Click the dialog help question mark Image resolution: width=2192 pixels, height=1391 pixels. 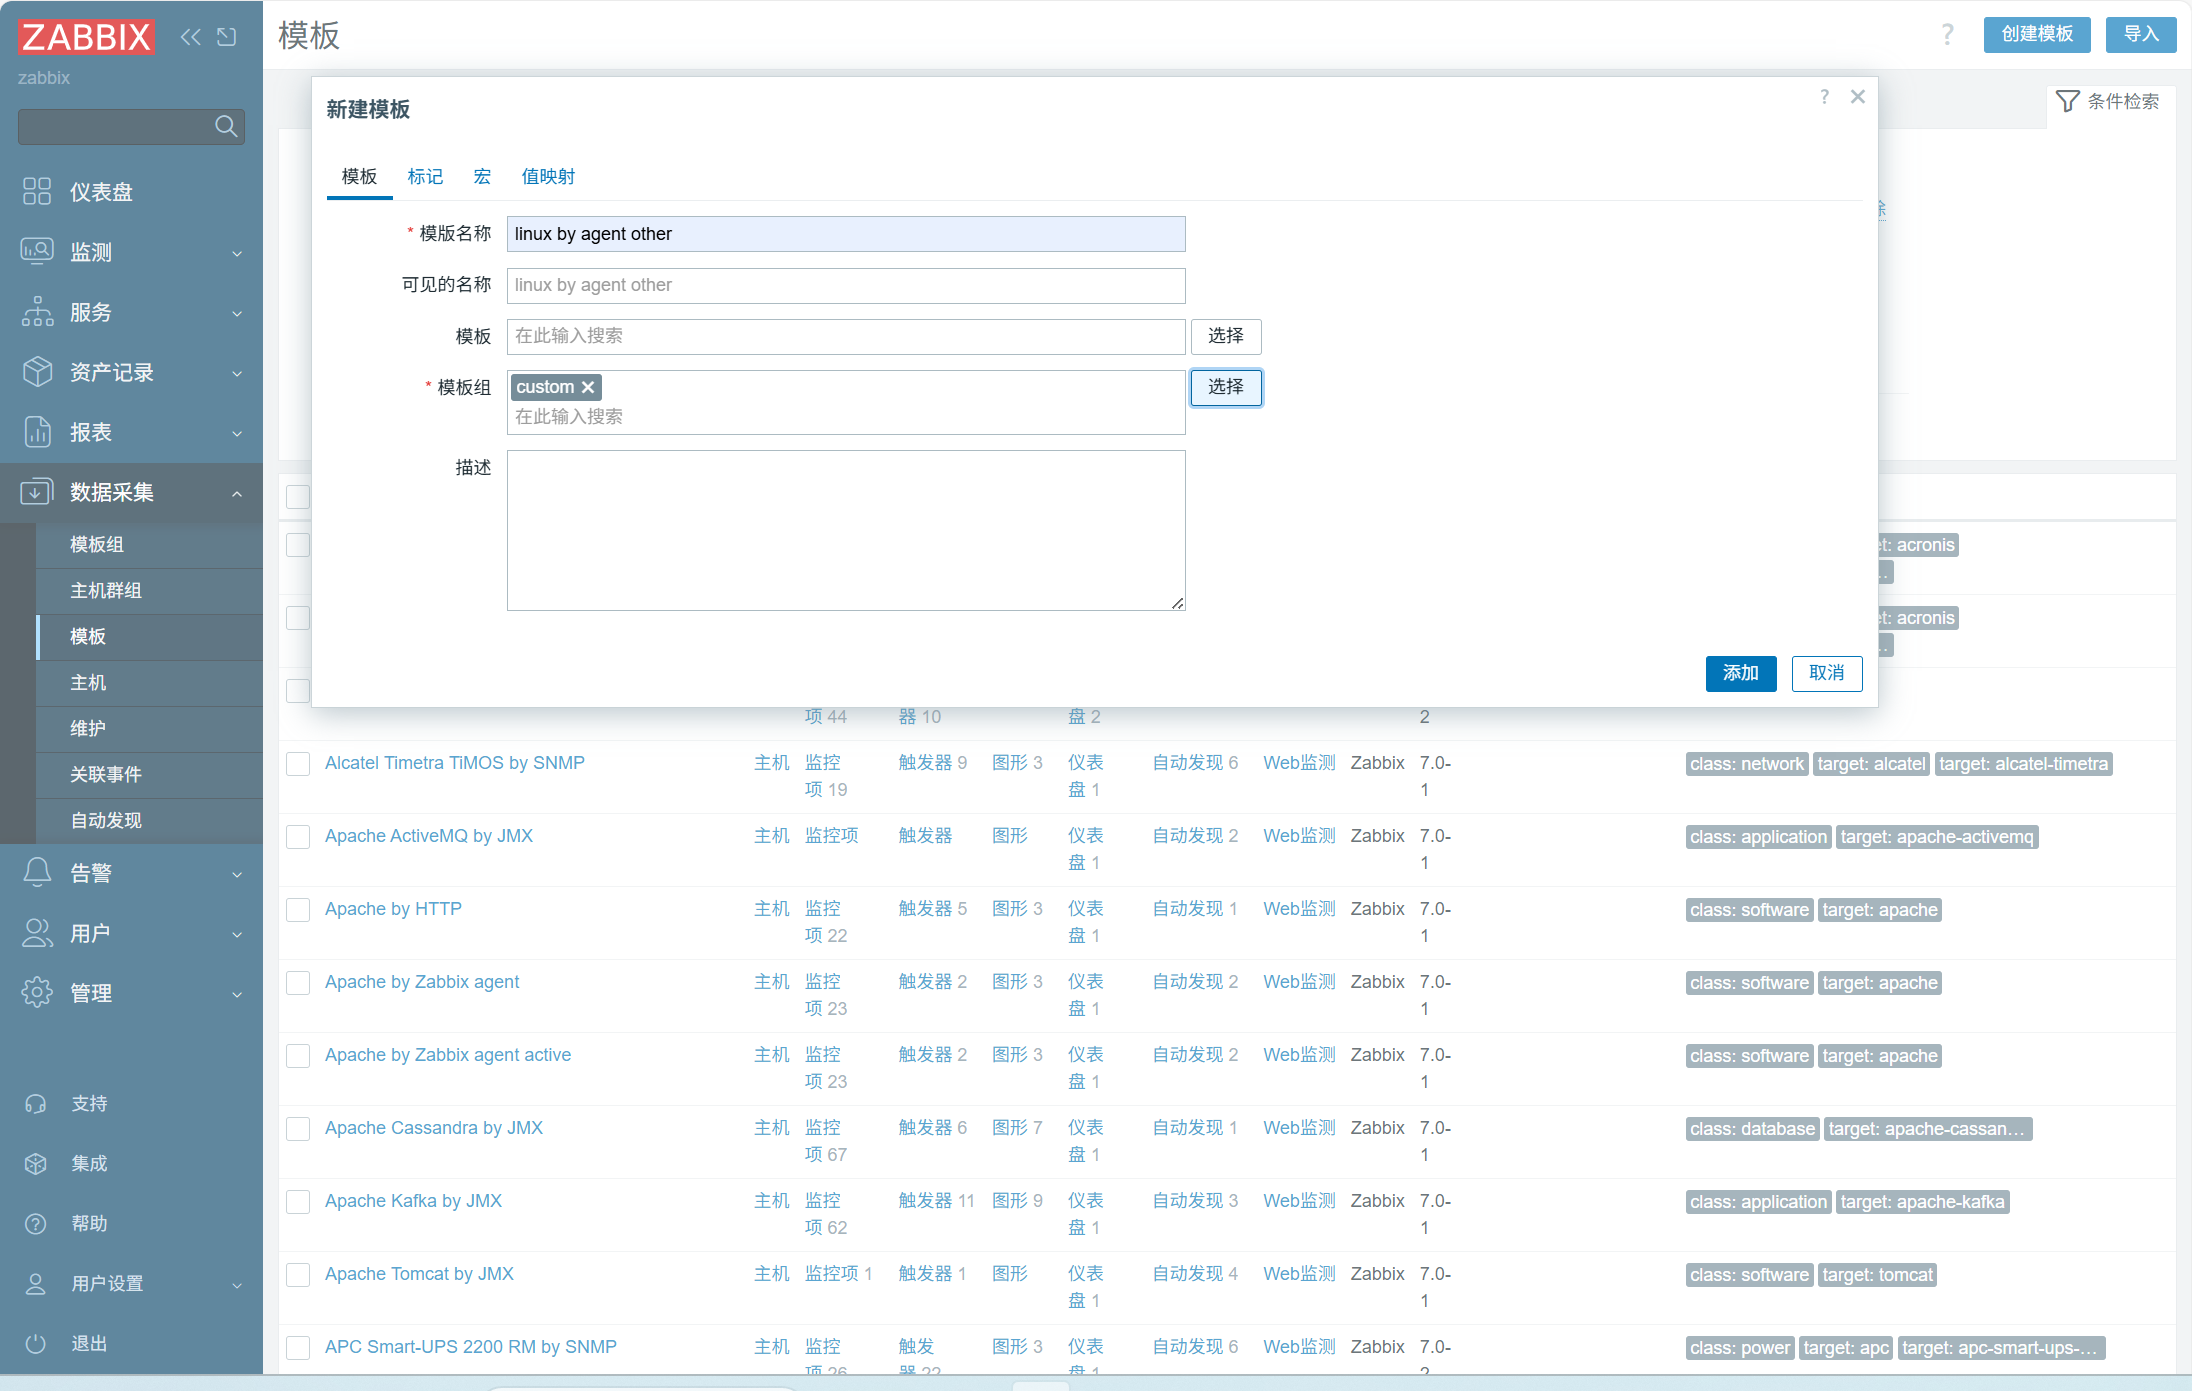pos(1825,97)
